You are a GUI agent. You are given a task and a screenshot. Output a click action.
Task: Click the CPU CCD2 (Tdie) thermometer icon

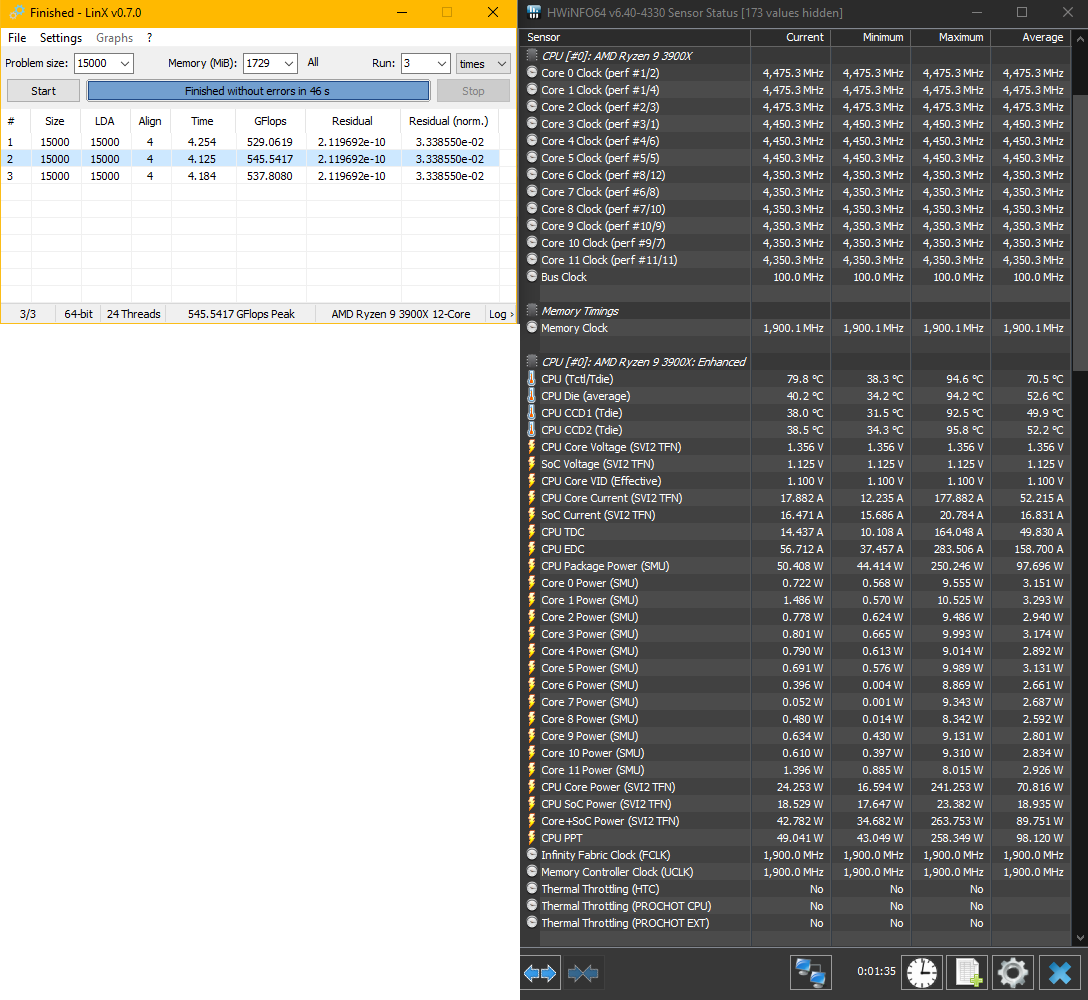(x=532, y=430)
